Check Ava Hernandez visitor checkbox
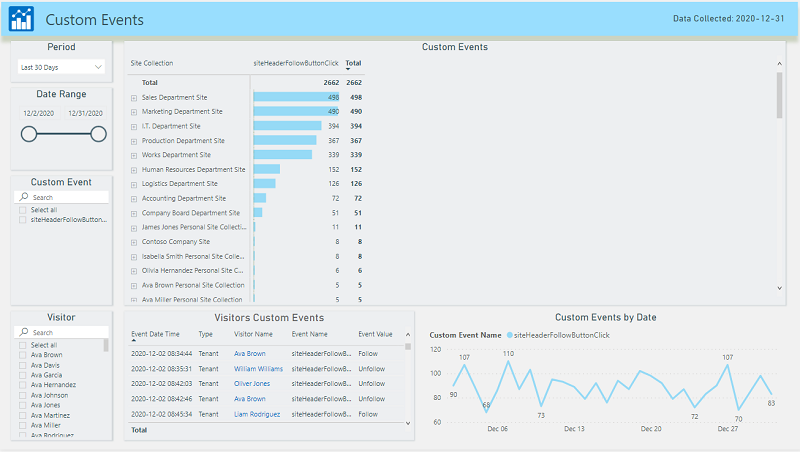Image resolution: width=800 pixels, height=452 pixels. tap(22, 385)
